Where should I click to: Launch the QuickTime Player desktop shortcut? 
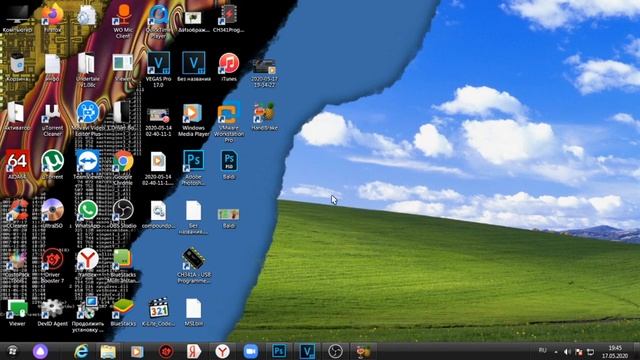[158, 21]
